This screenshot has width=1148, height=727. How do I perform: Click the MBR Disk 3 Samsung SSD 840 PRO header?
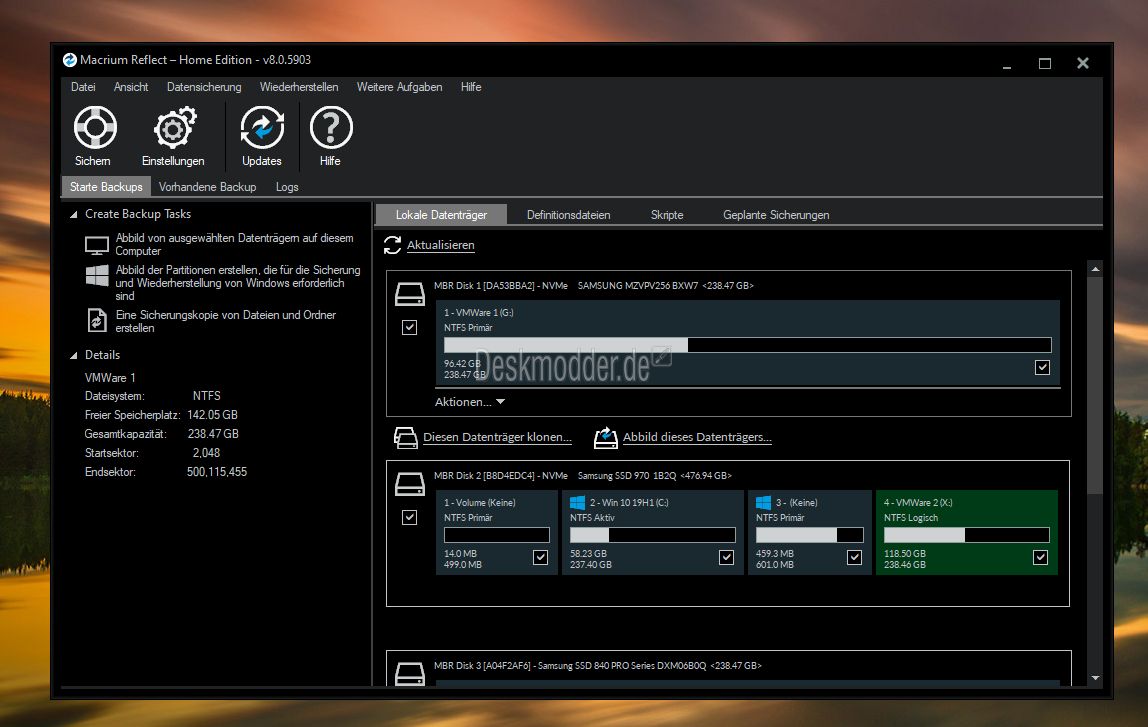pyautogui.click(x=597, y=666)
